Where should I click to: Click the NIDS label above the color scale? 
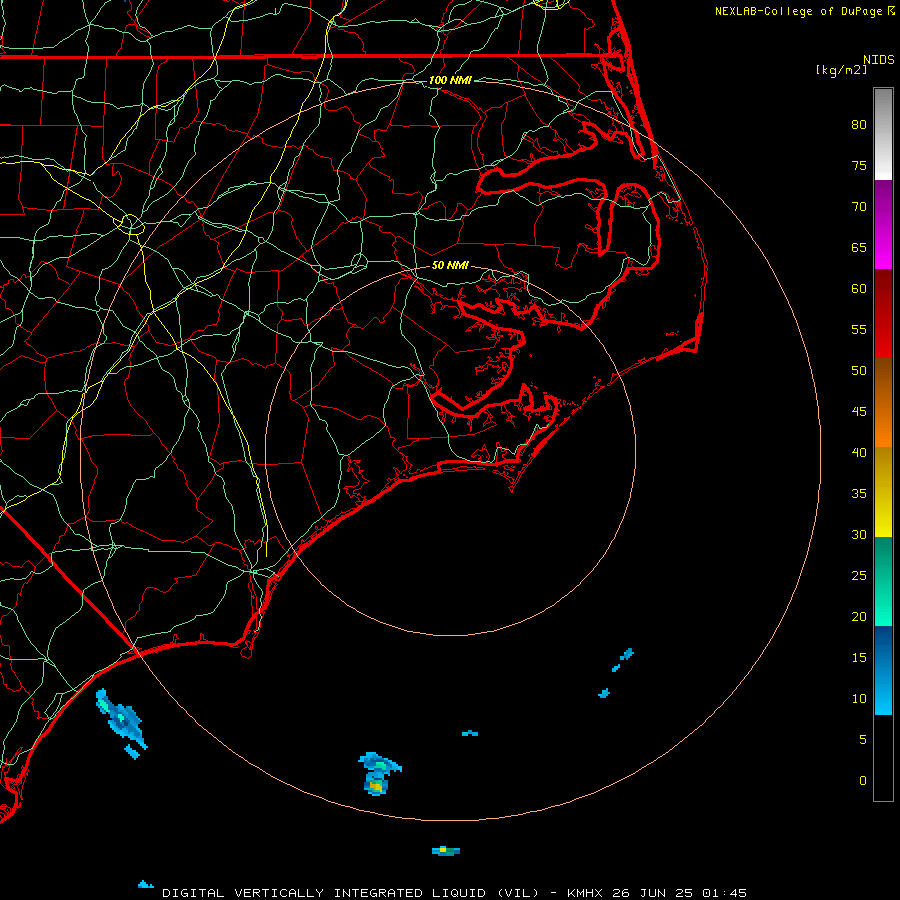[879, 60]
